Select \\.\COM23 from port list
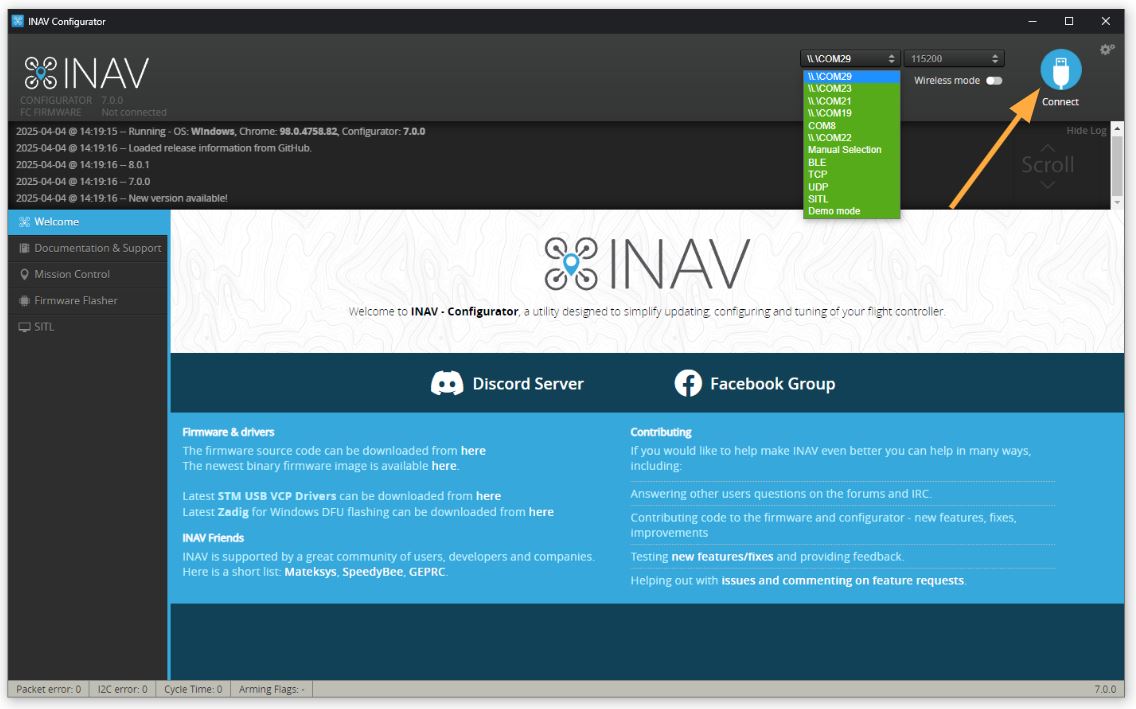Viewport: 1136px width, 709px height. point(851,88)
